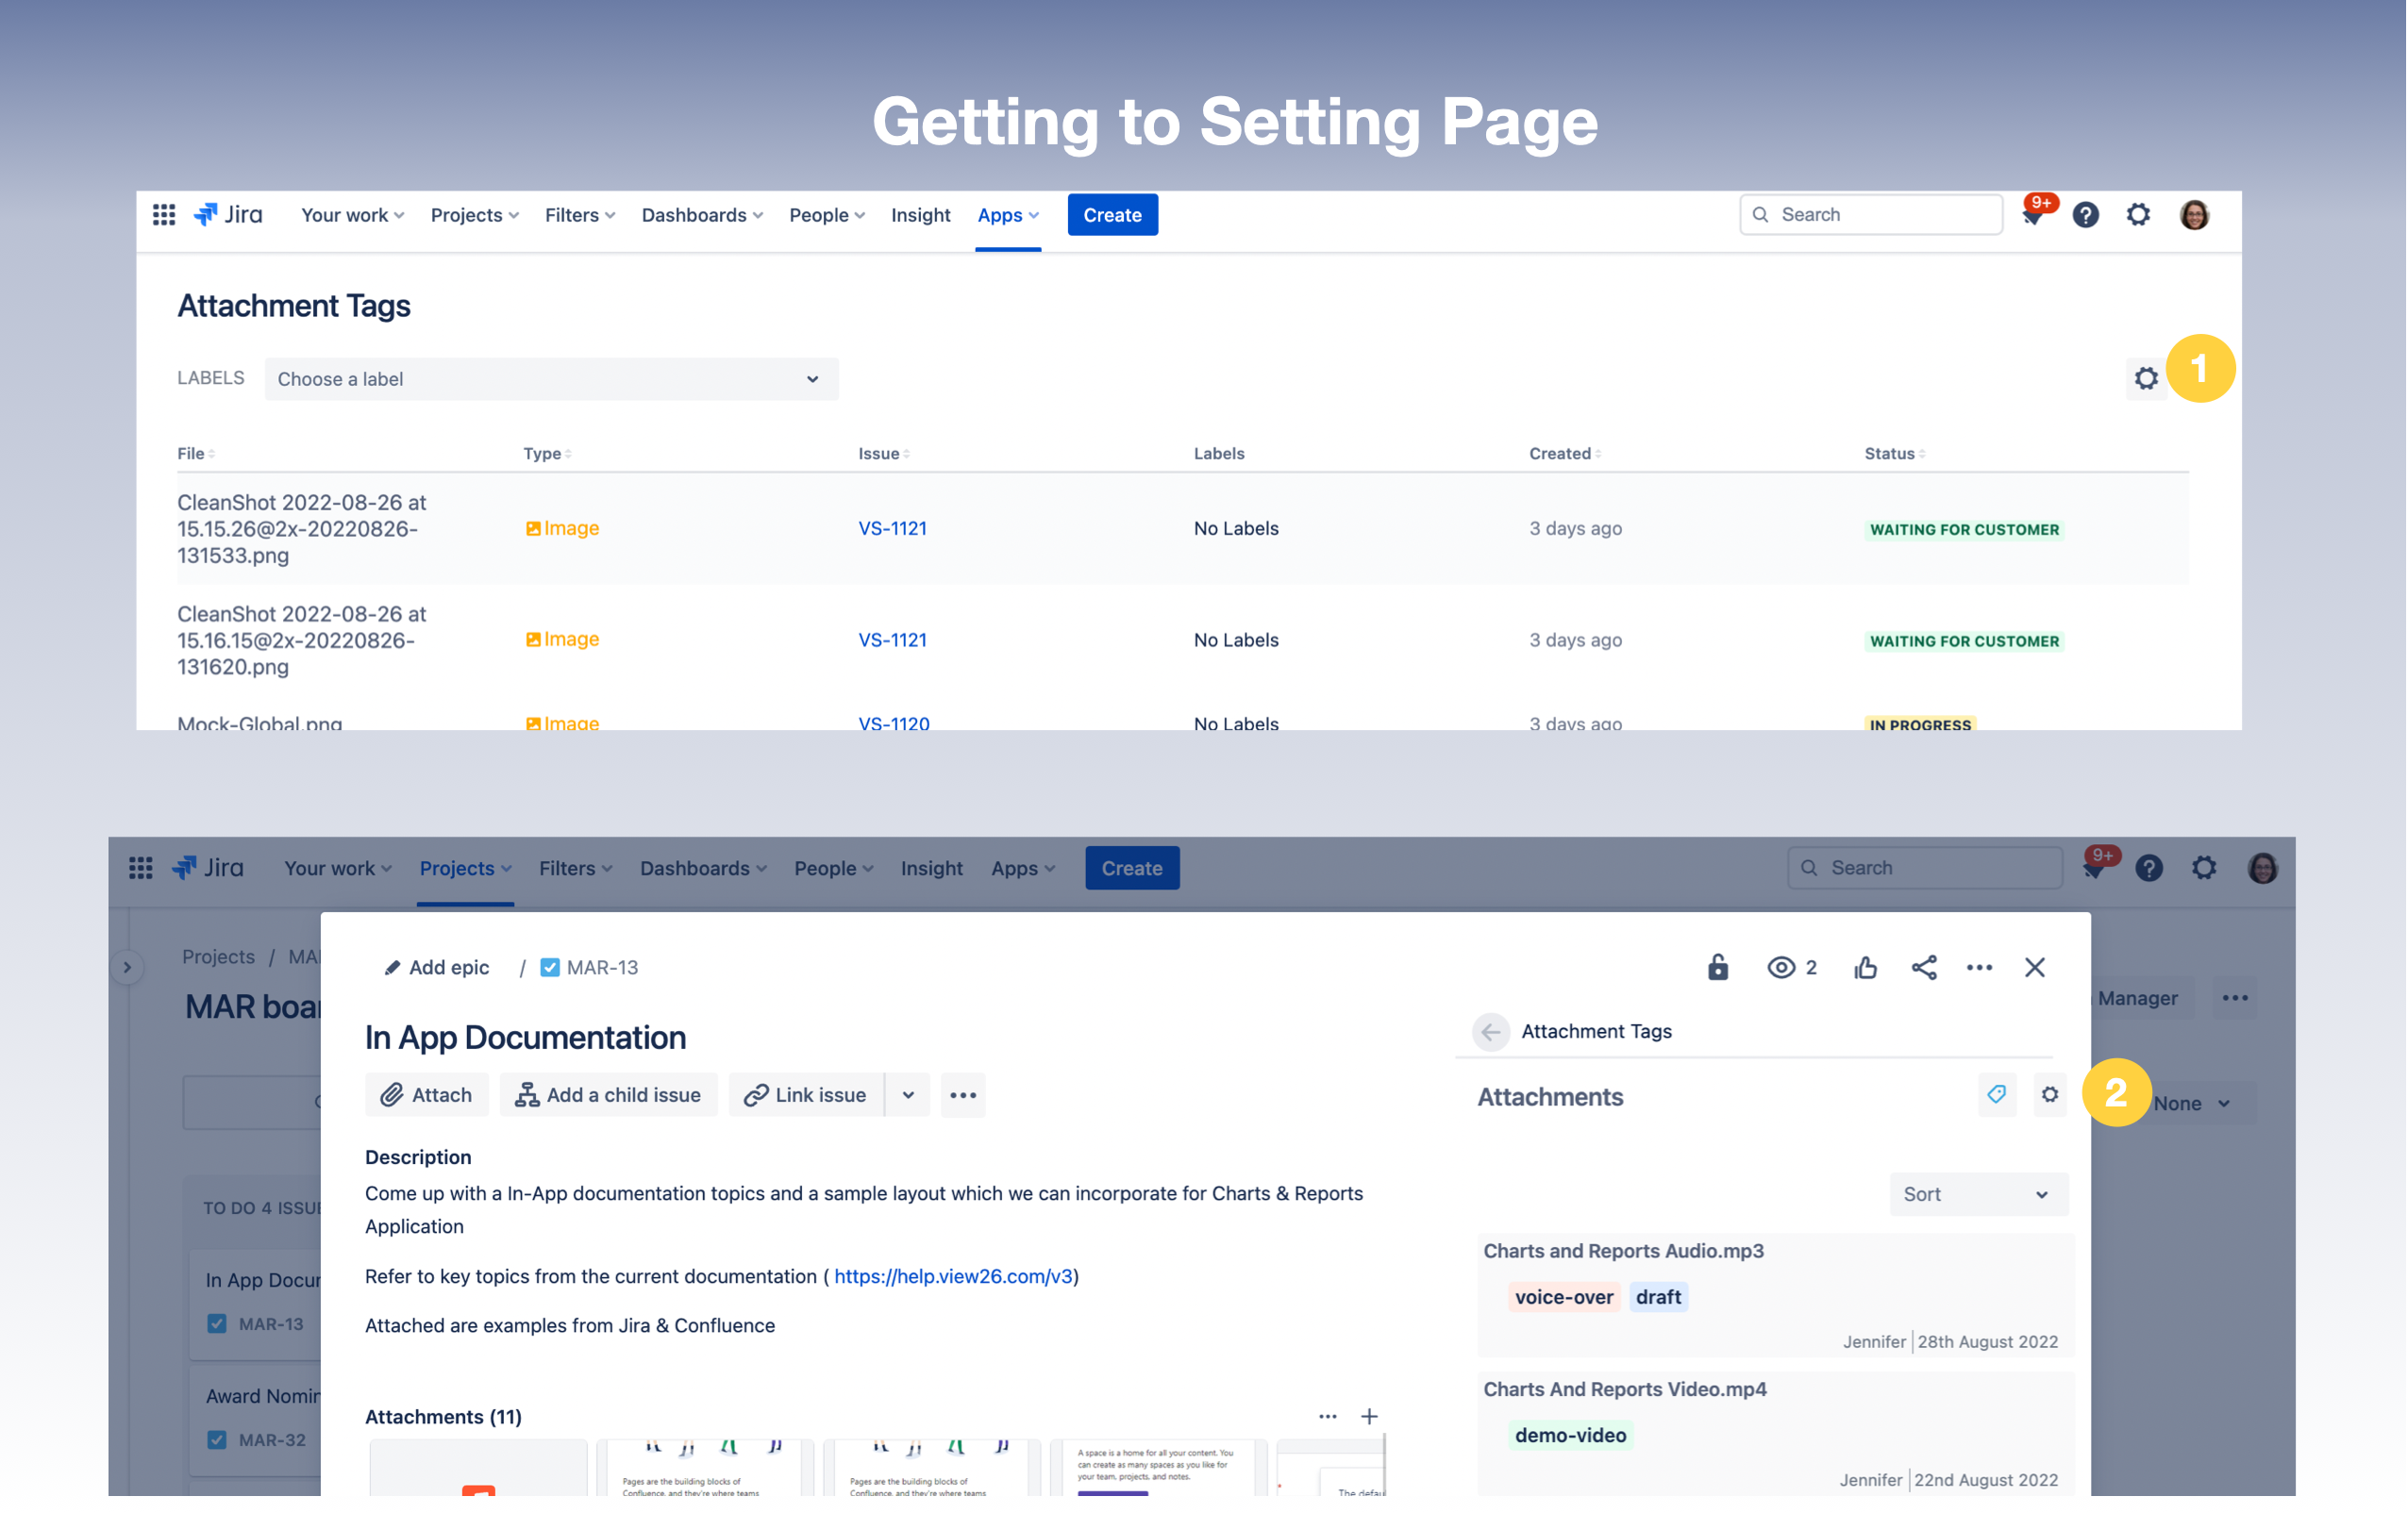Click the lock restriction icon
Screen dimensions: 2408x1513
pos(1717,967)
